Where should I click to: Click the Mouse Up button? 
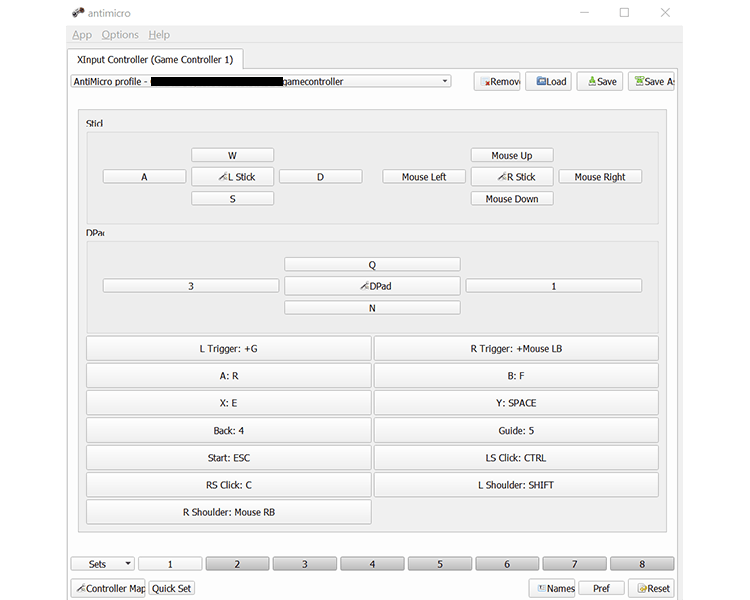pos(512,155)
